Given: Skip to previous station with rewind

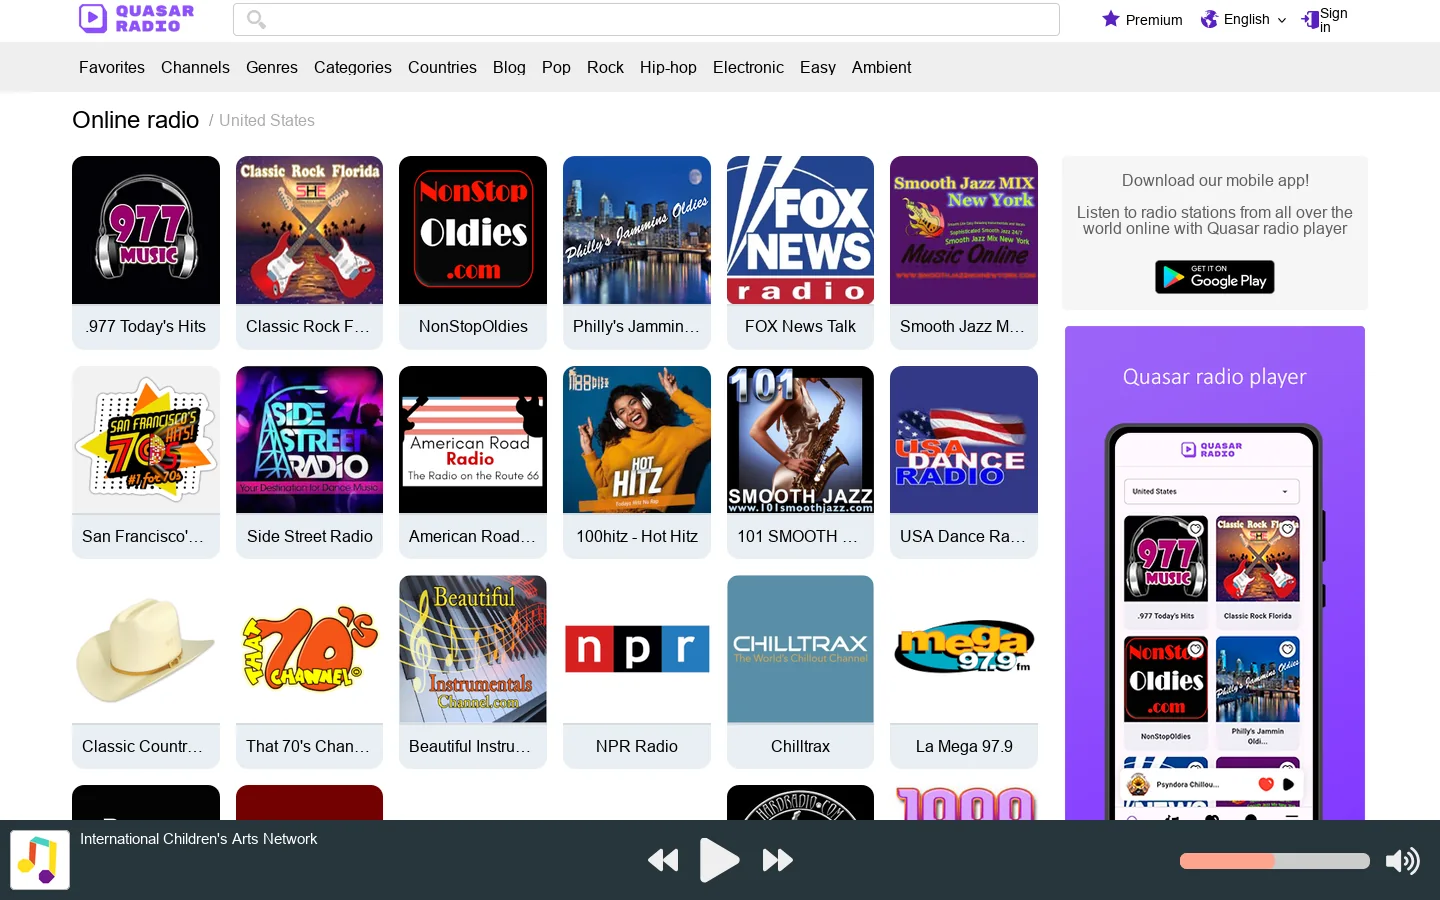Looking at the screenshot, I should pyautogui.click(x=663, y=860).
